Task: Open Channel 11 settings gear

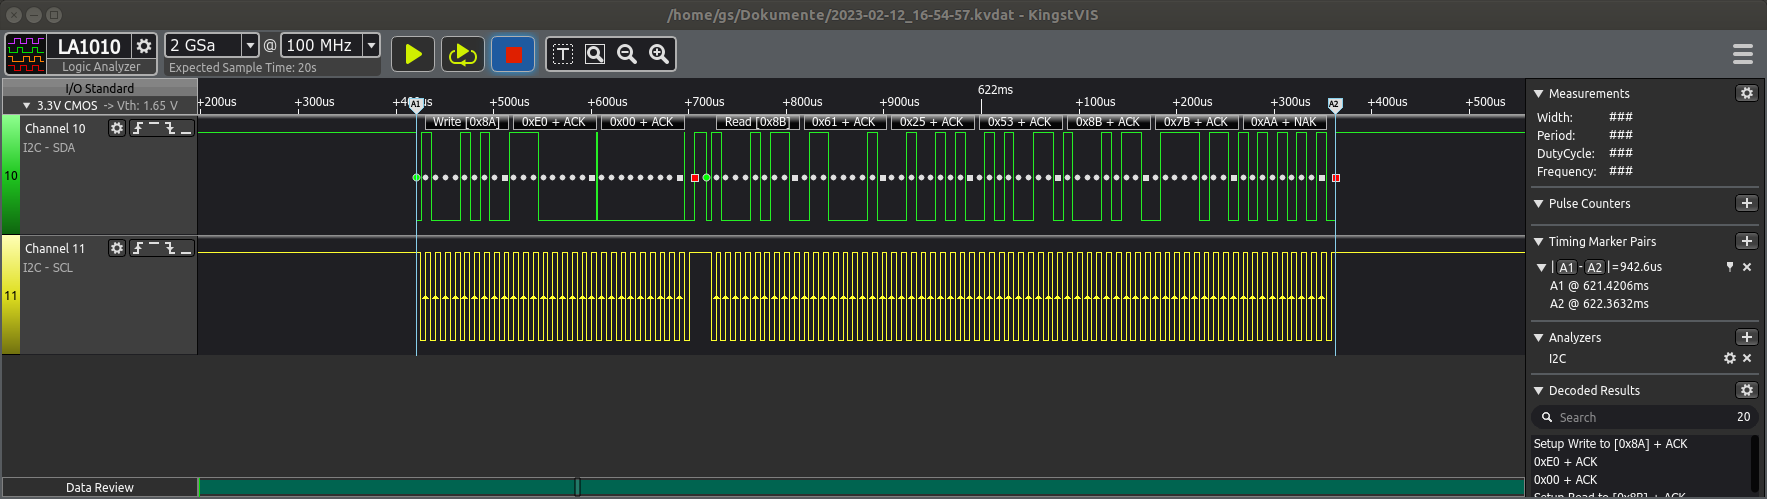Action: pos(117,248)
